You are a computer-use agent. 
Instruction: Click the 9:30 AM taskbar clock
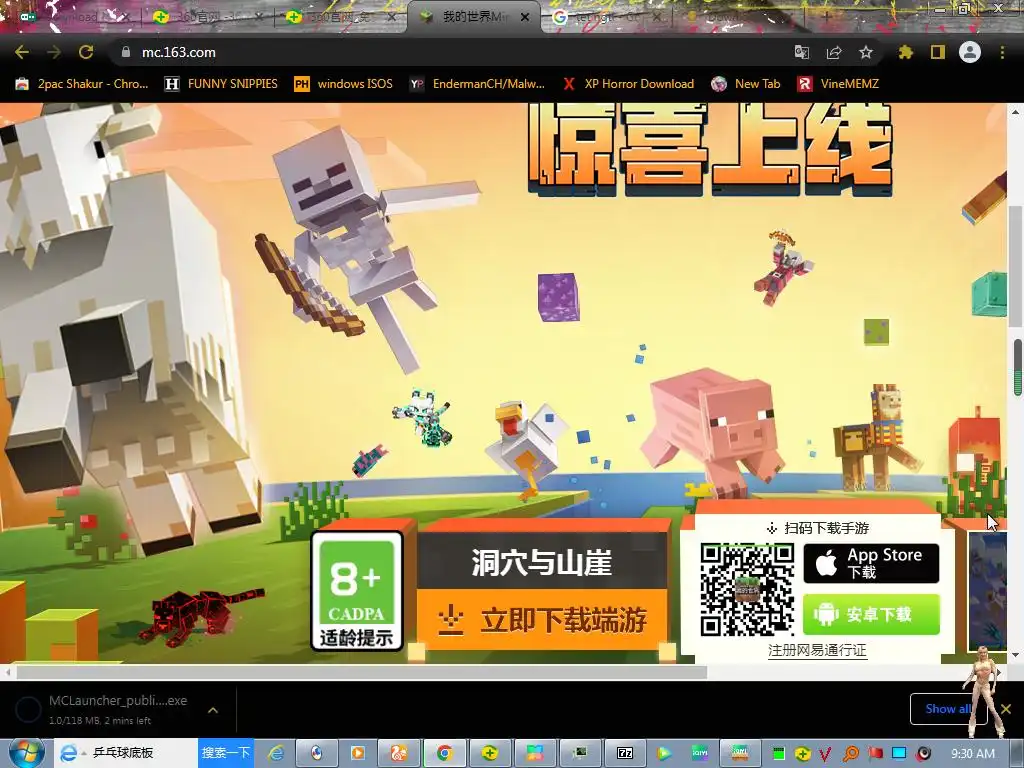tap(973, 754)
